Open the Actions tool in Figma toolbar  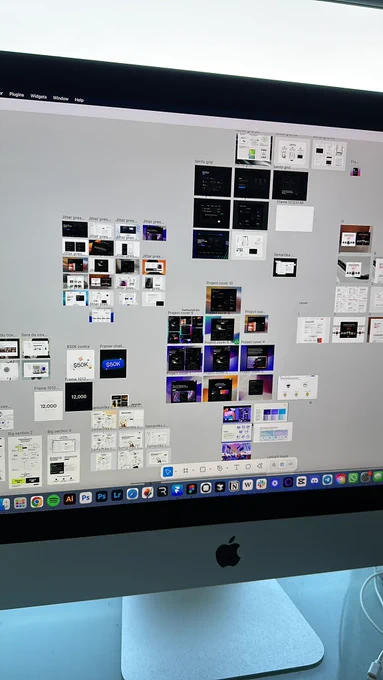click(260, 466)
